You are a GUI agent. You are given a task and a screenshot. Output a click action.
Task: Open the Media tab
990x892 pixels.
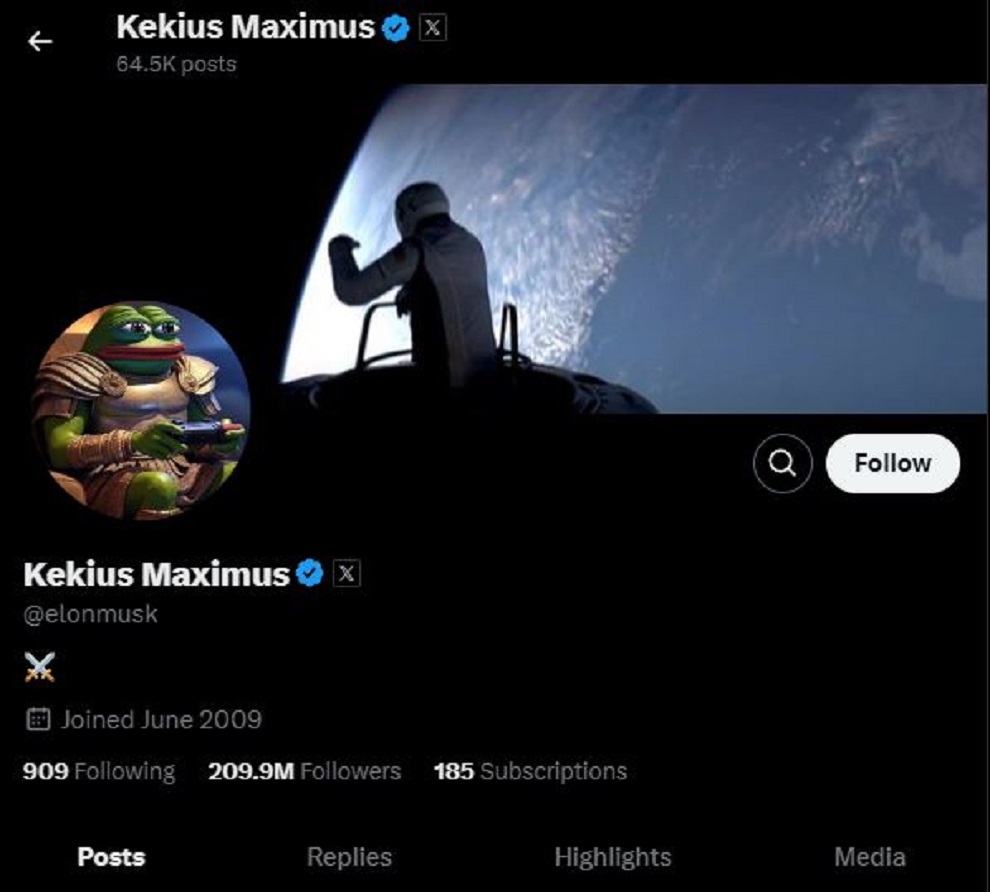coord(869,857)
